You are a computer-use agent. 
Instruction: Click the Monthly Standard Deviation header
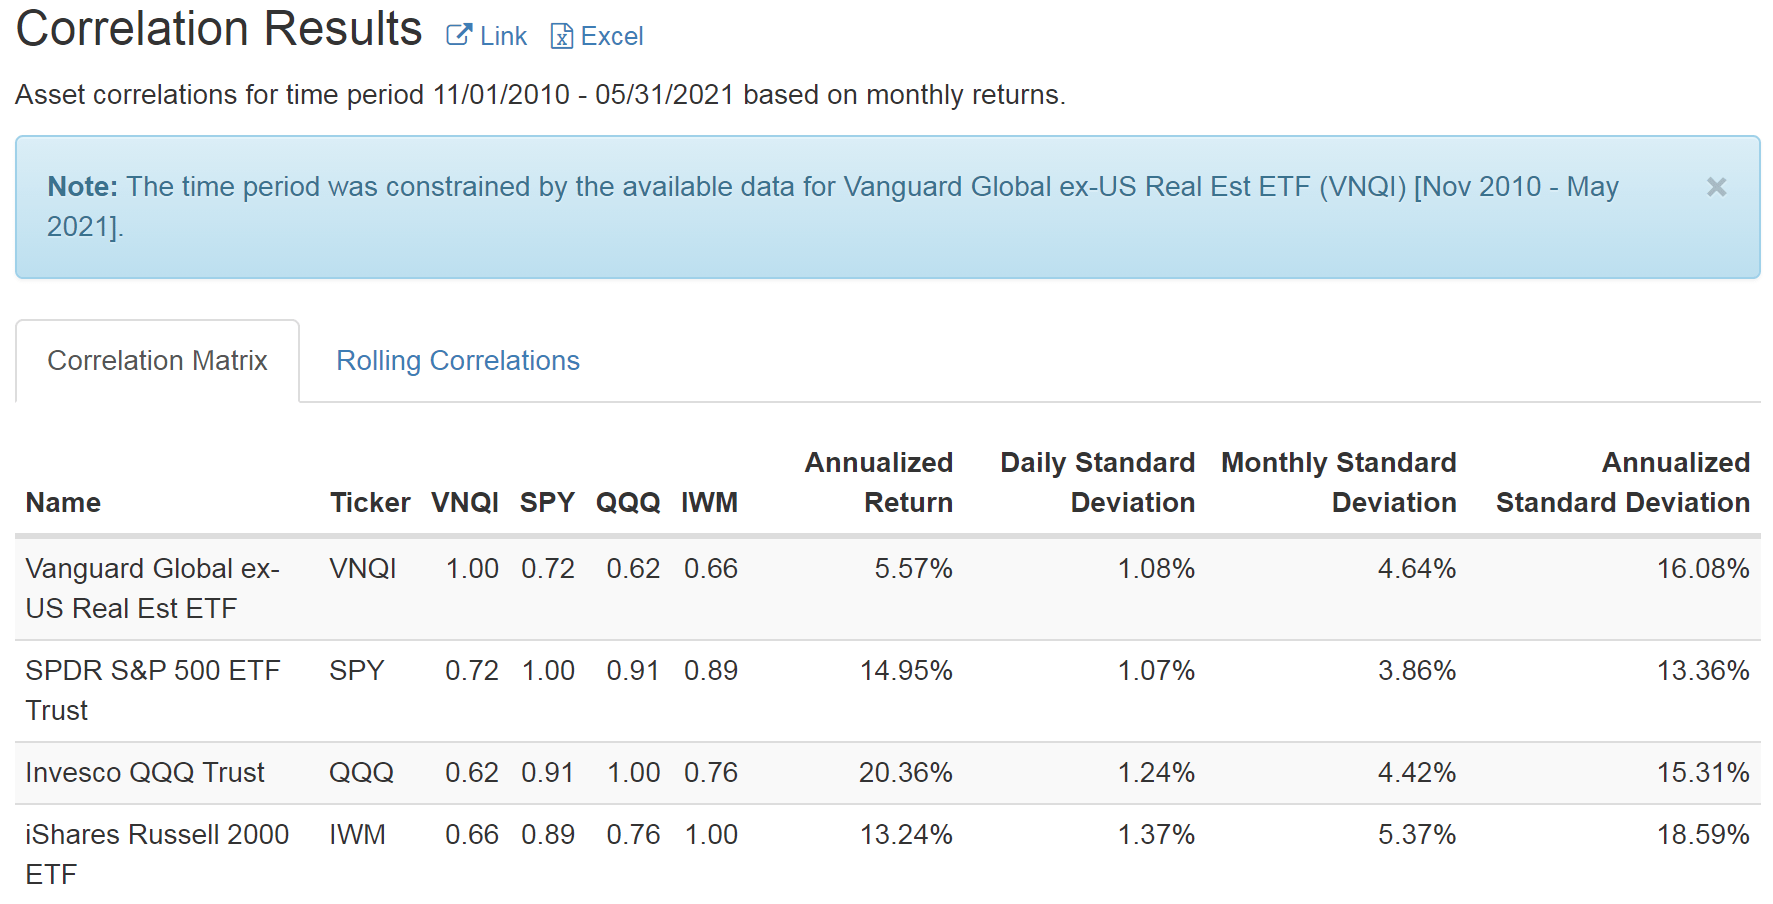[1338, 482]
